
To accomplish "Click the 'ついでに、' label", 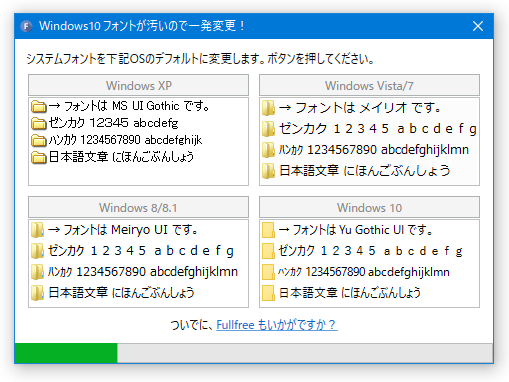I will point(192,324).
